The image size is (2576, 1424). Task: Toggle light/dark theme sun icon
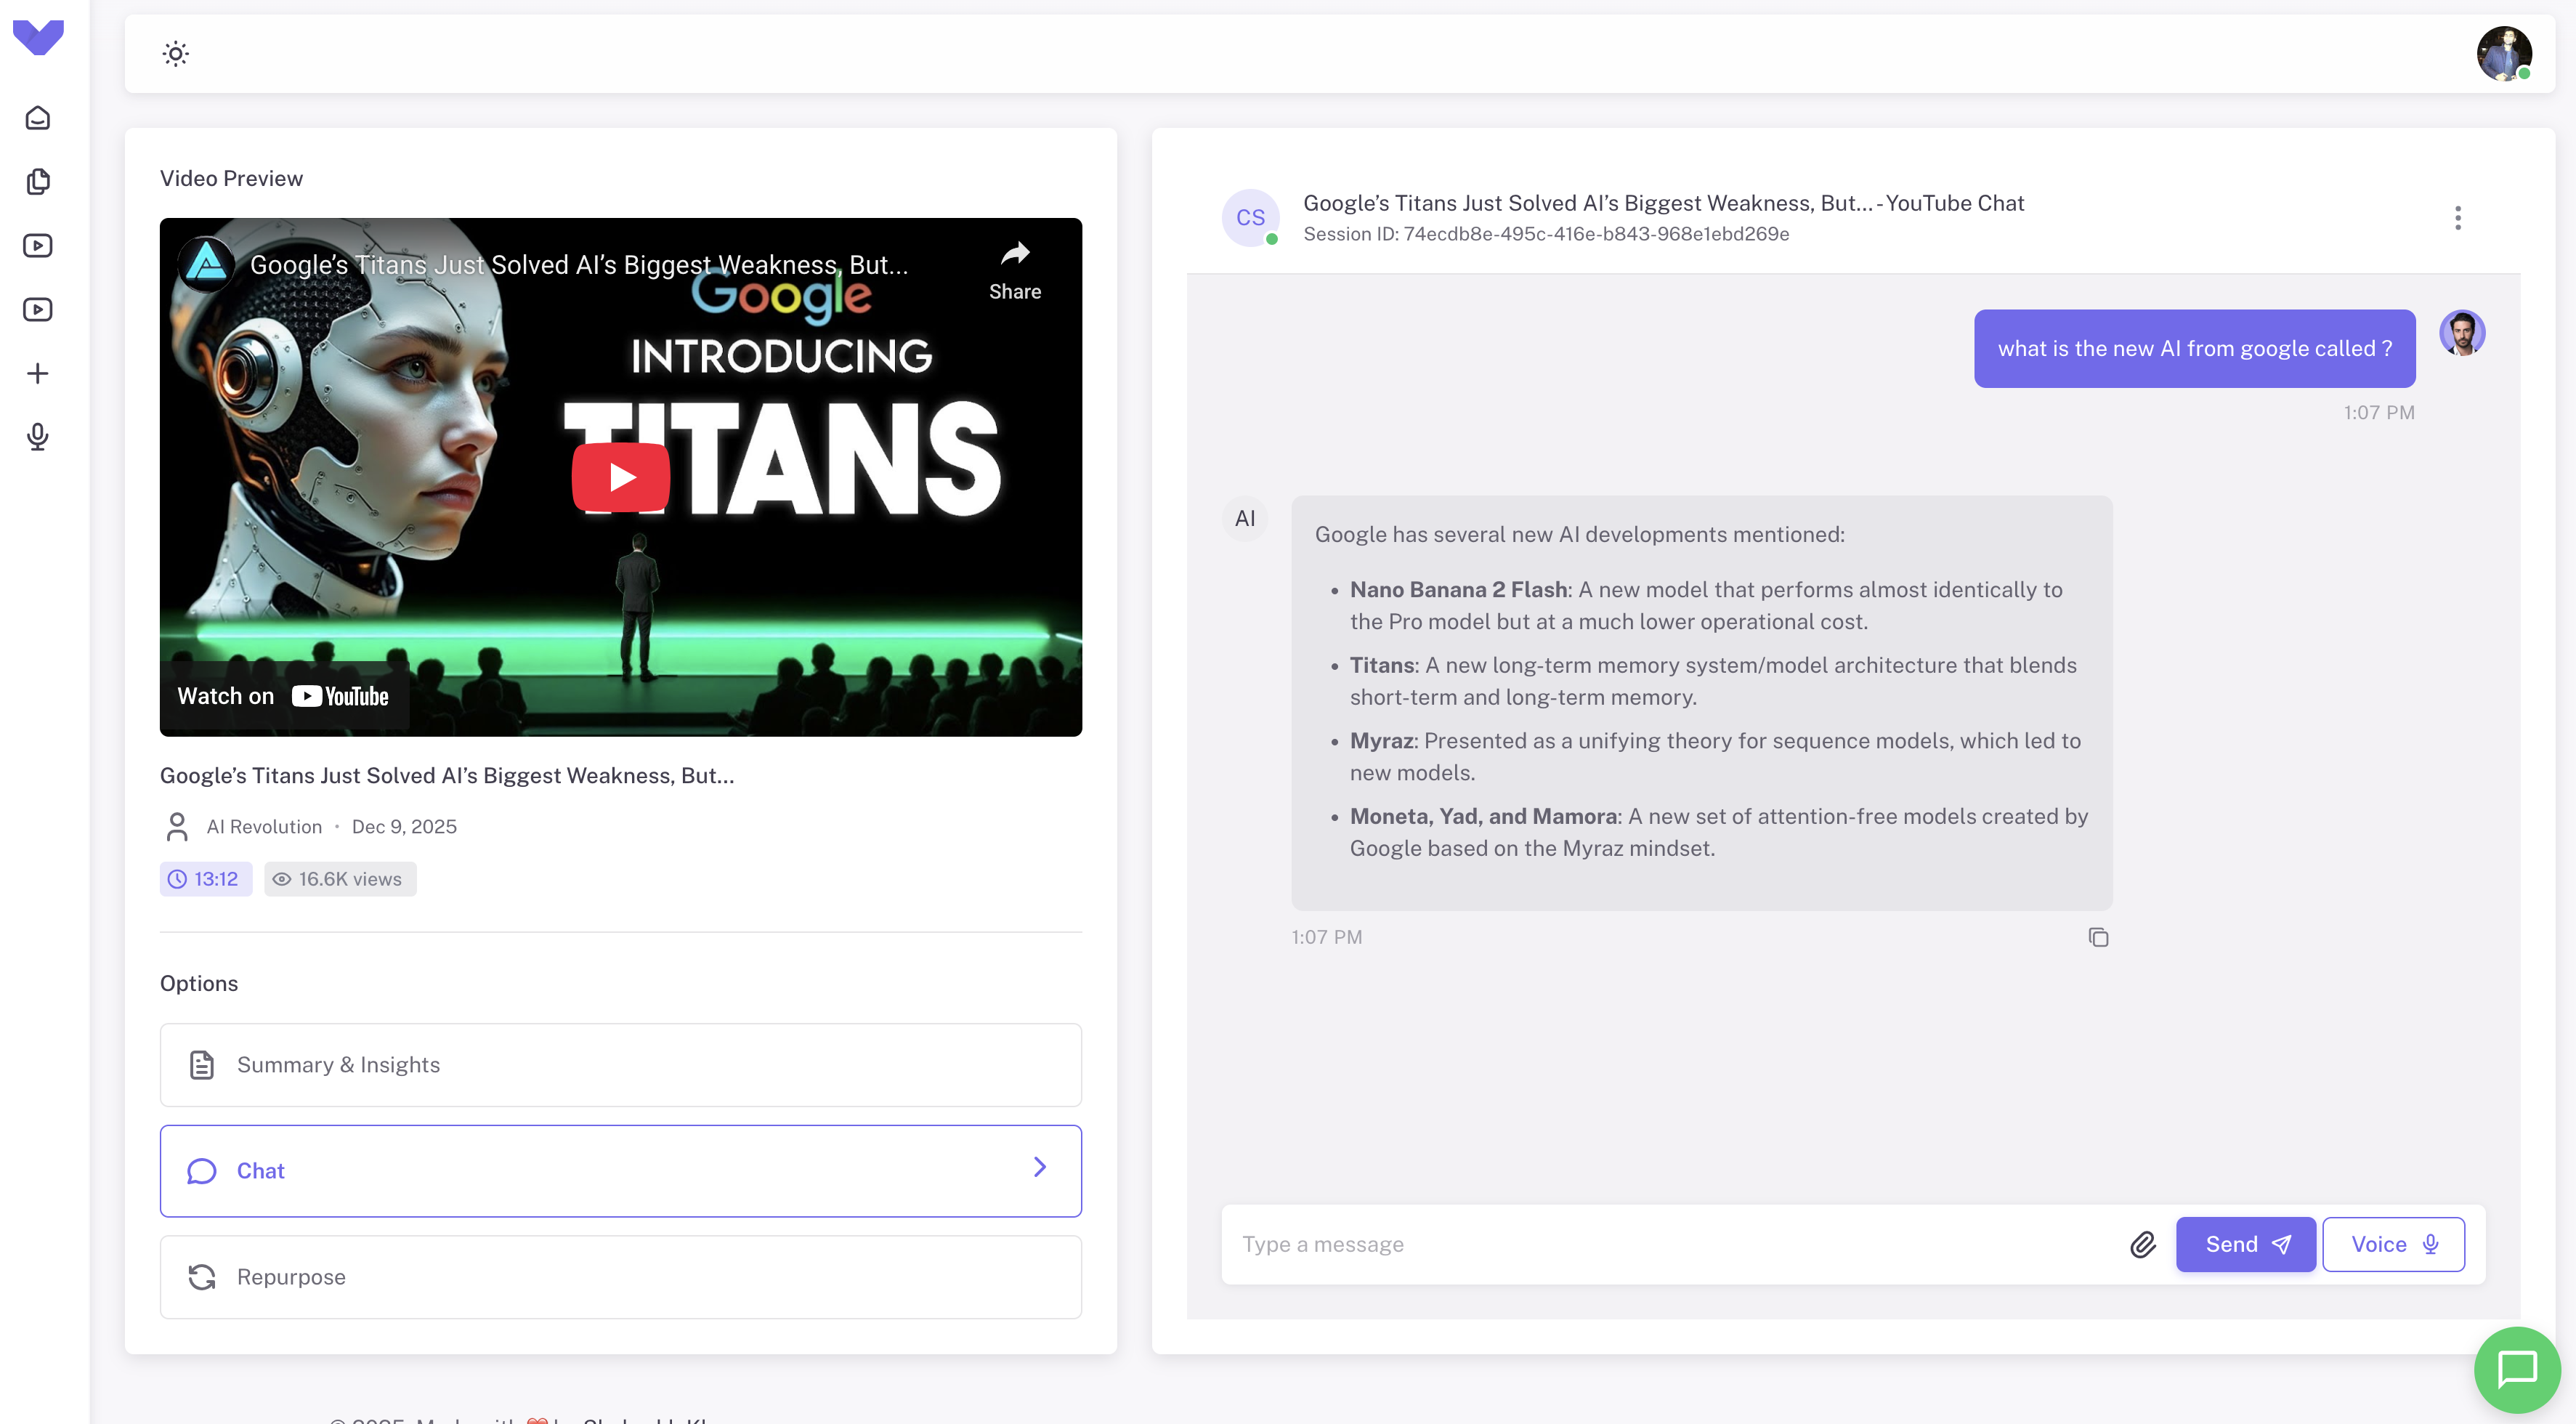pos(175,54)
